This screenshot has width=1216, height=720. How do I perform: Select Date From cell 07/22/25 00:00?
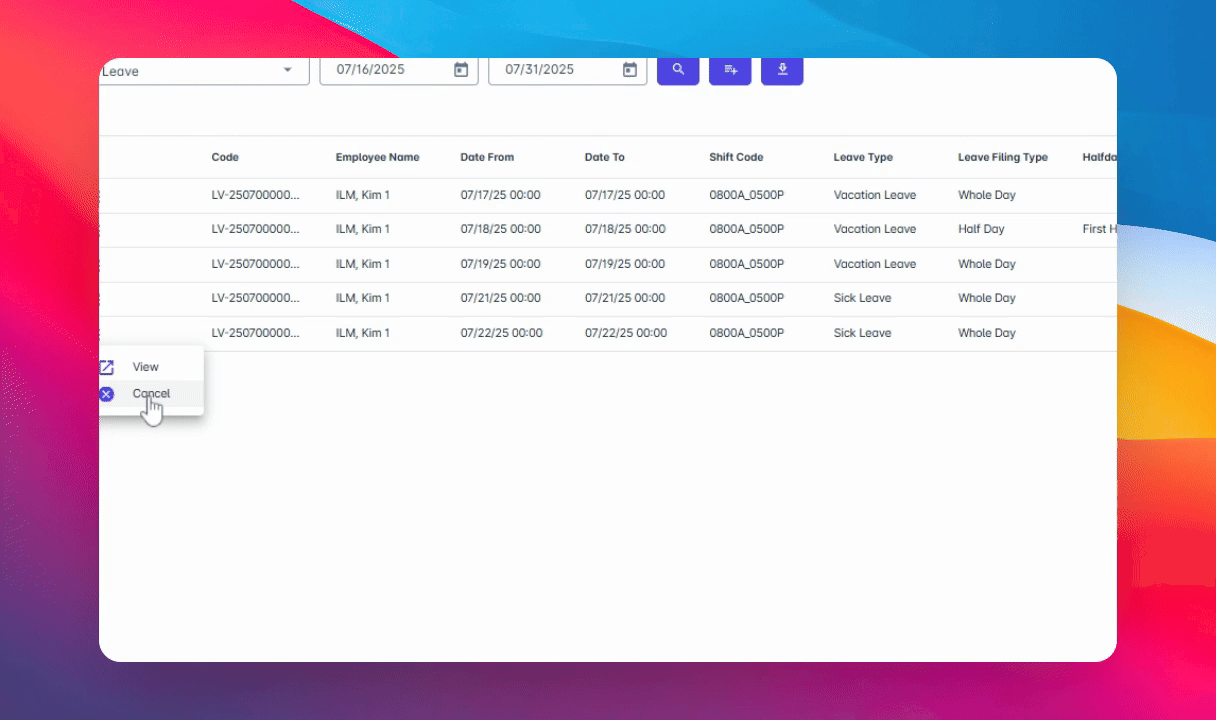501,333
